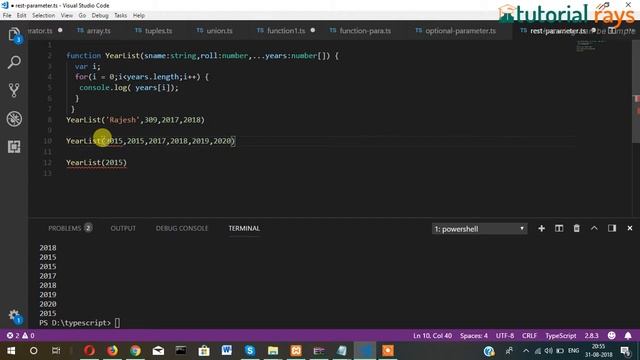This screenshot has width=640, height=360.
Task: Open the Search view in activity bar
Action: point(14,62)
